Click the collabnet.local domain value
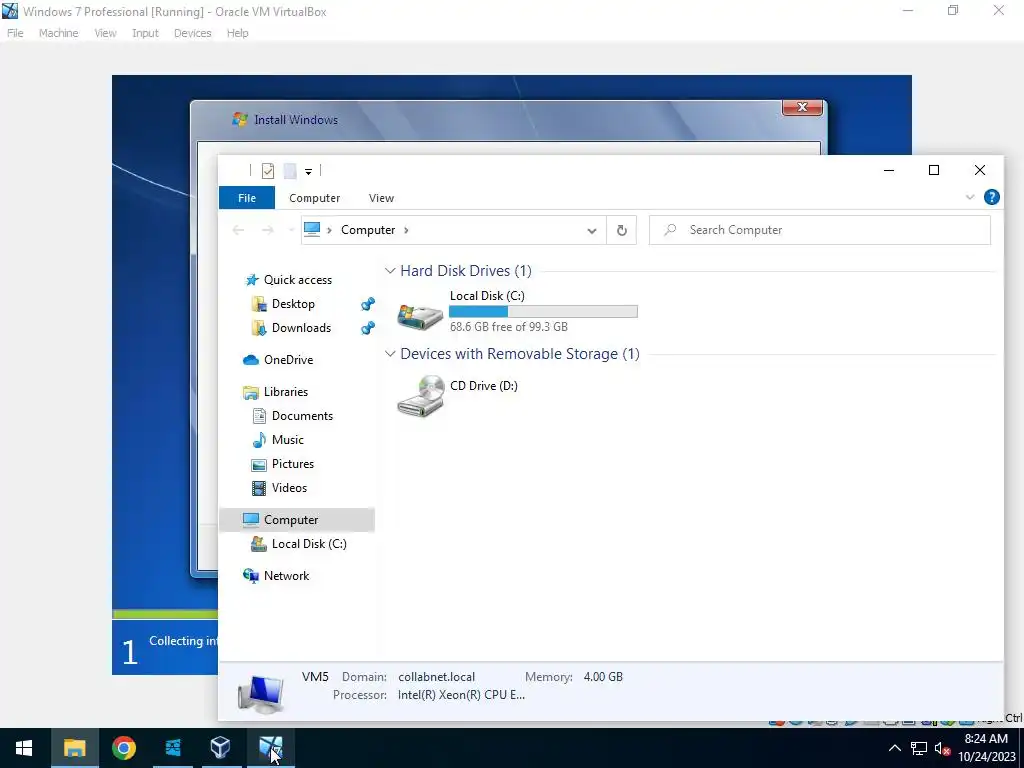The image size is (1024, 768). point(437,677)
